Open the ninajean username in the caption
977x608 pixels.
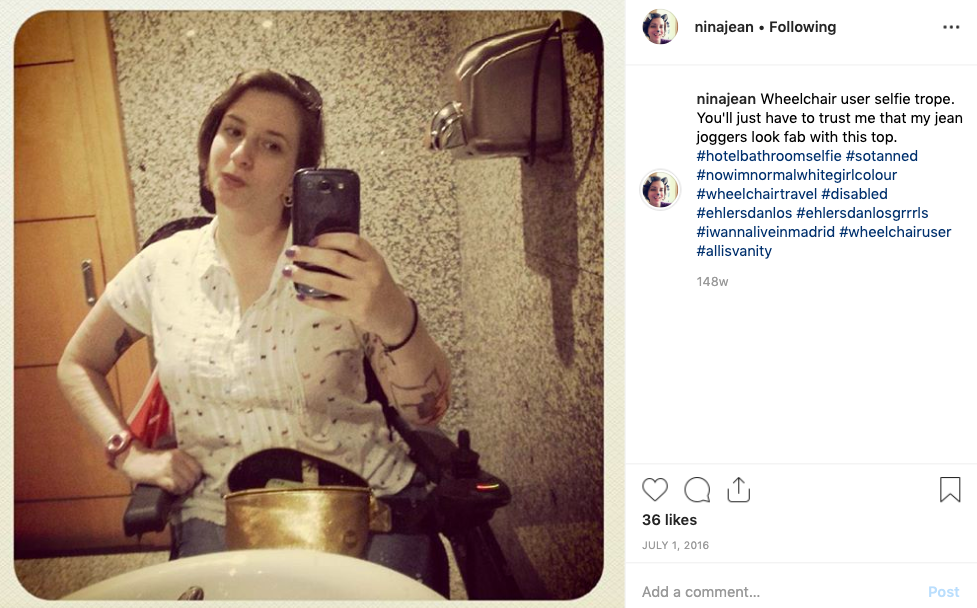coord(726,99)
